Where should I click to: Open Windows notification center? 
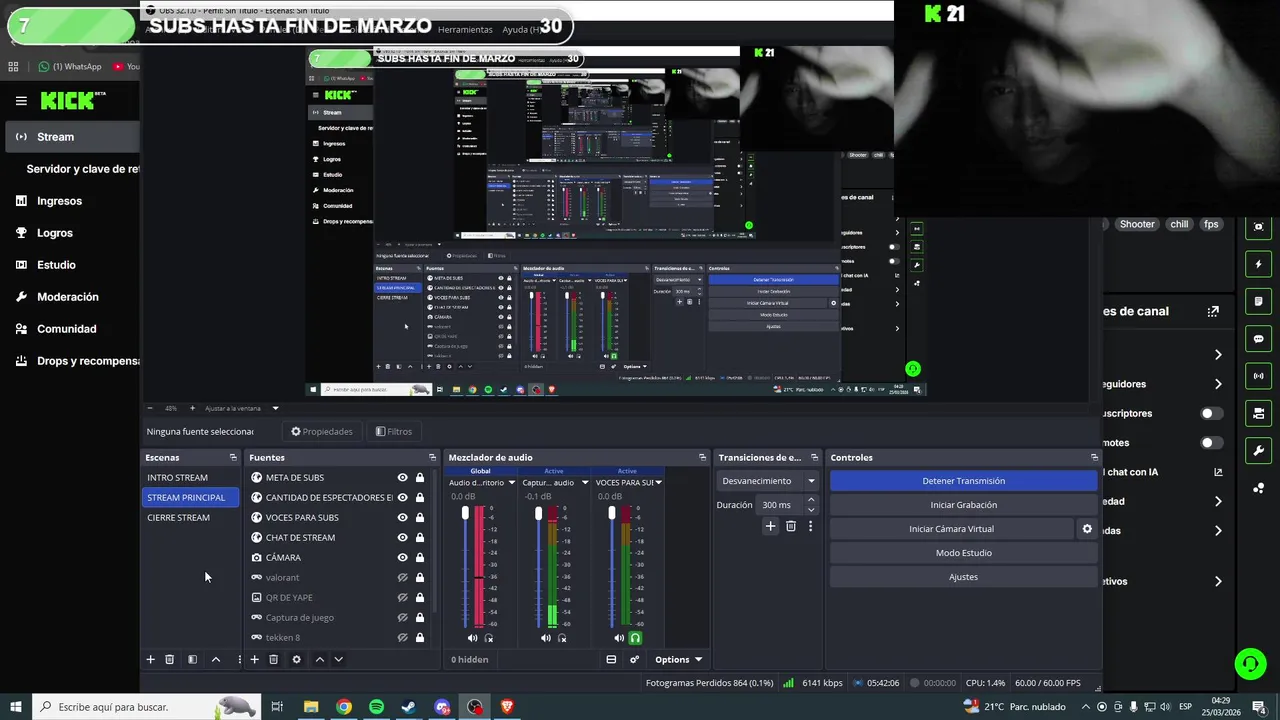[x=1260, y=707]
